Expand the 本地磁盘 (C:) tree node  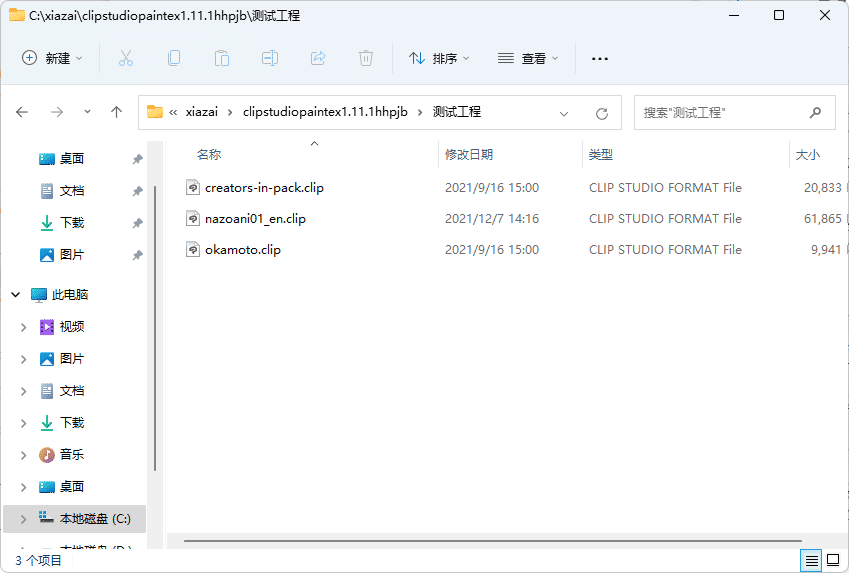click(x=23, y=519)
